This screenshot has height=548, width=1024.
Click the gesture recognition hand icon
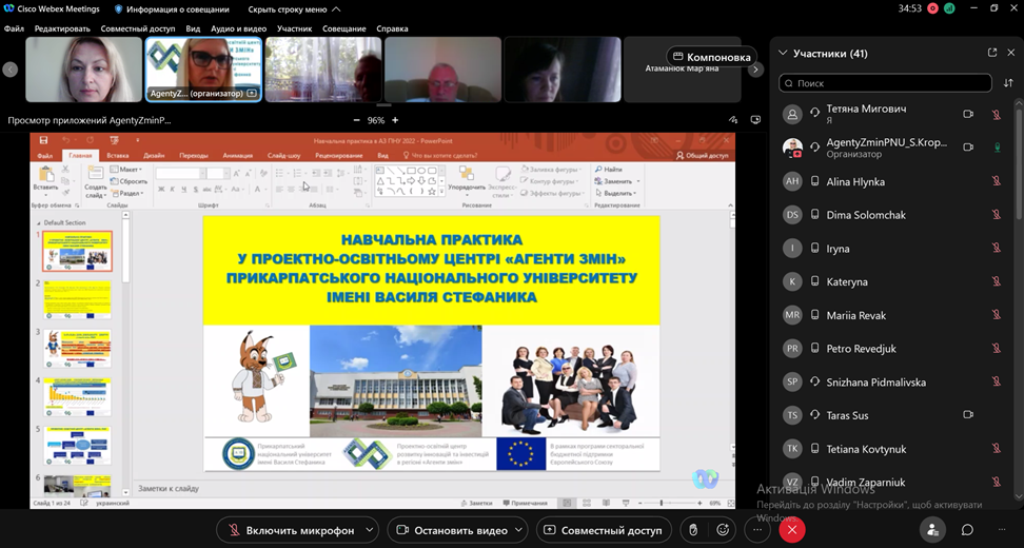[x=691, y=530]
